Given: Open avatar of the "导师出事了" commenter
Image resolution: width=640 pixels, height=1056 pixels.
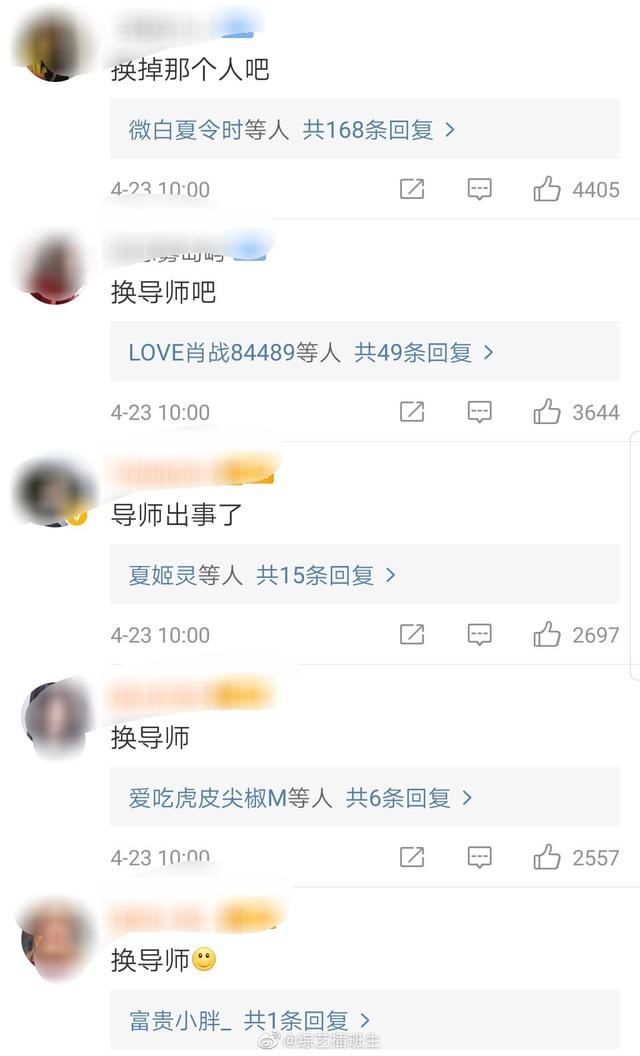Looking at the screenshot, I should tap(53, 494).
